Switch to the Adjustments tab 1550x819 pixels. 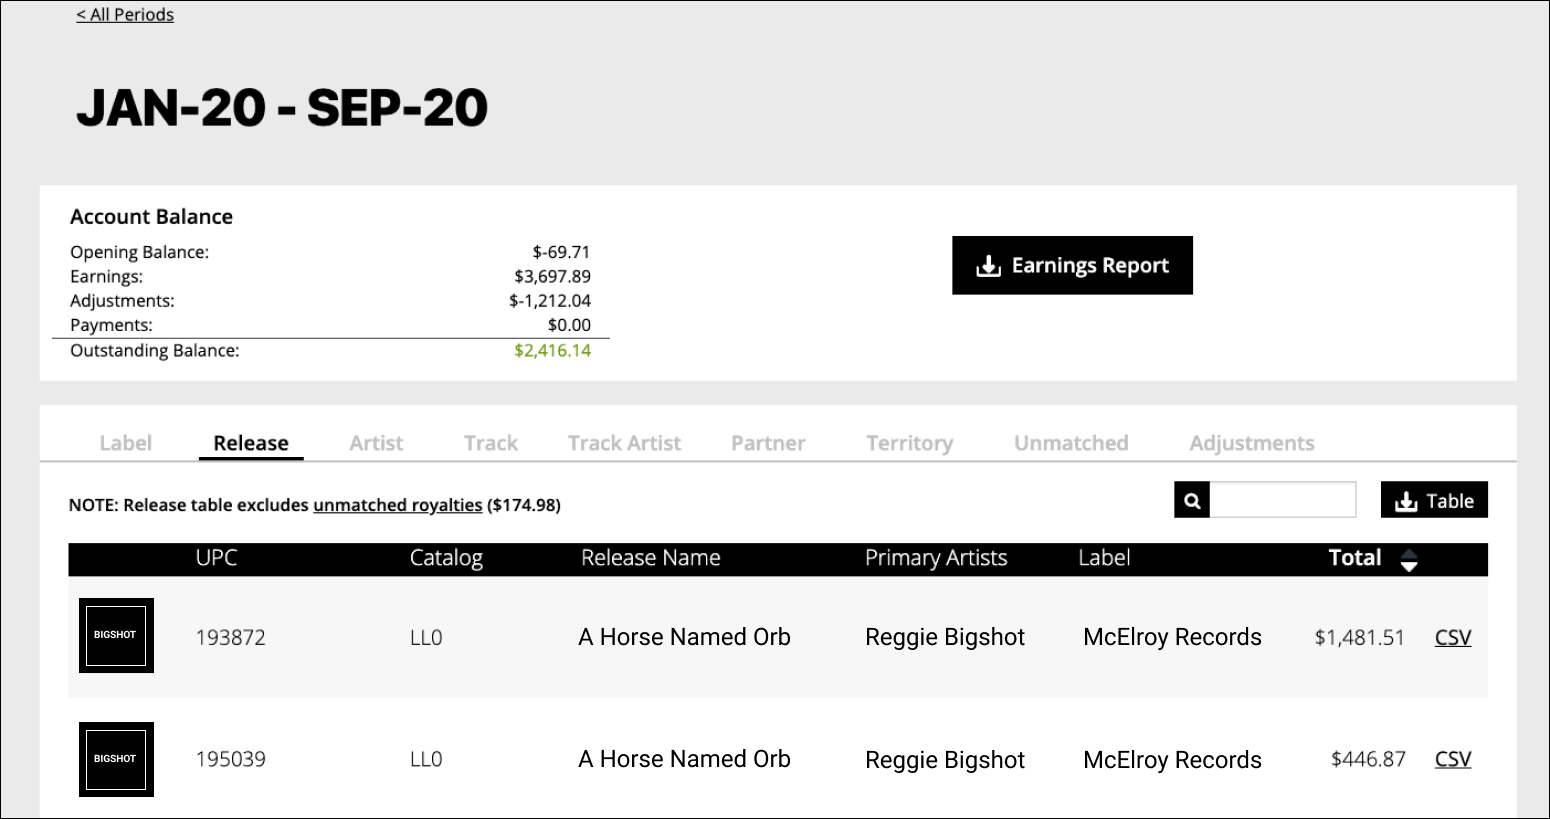[1252, 443]
